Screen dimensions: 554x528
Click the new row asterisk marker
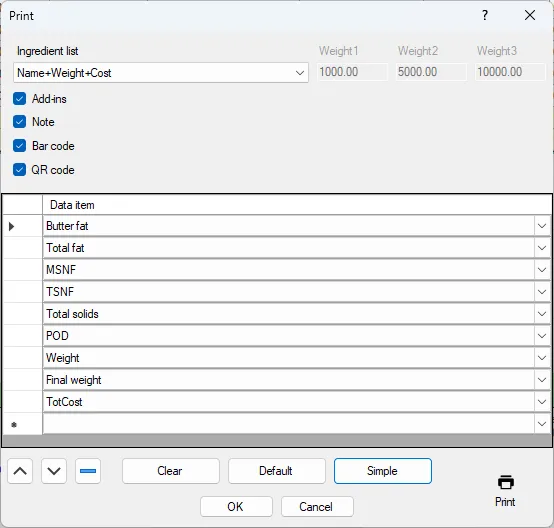tap(14, 424)
